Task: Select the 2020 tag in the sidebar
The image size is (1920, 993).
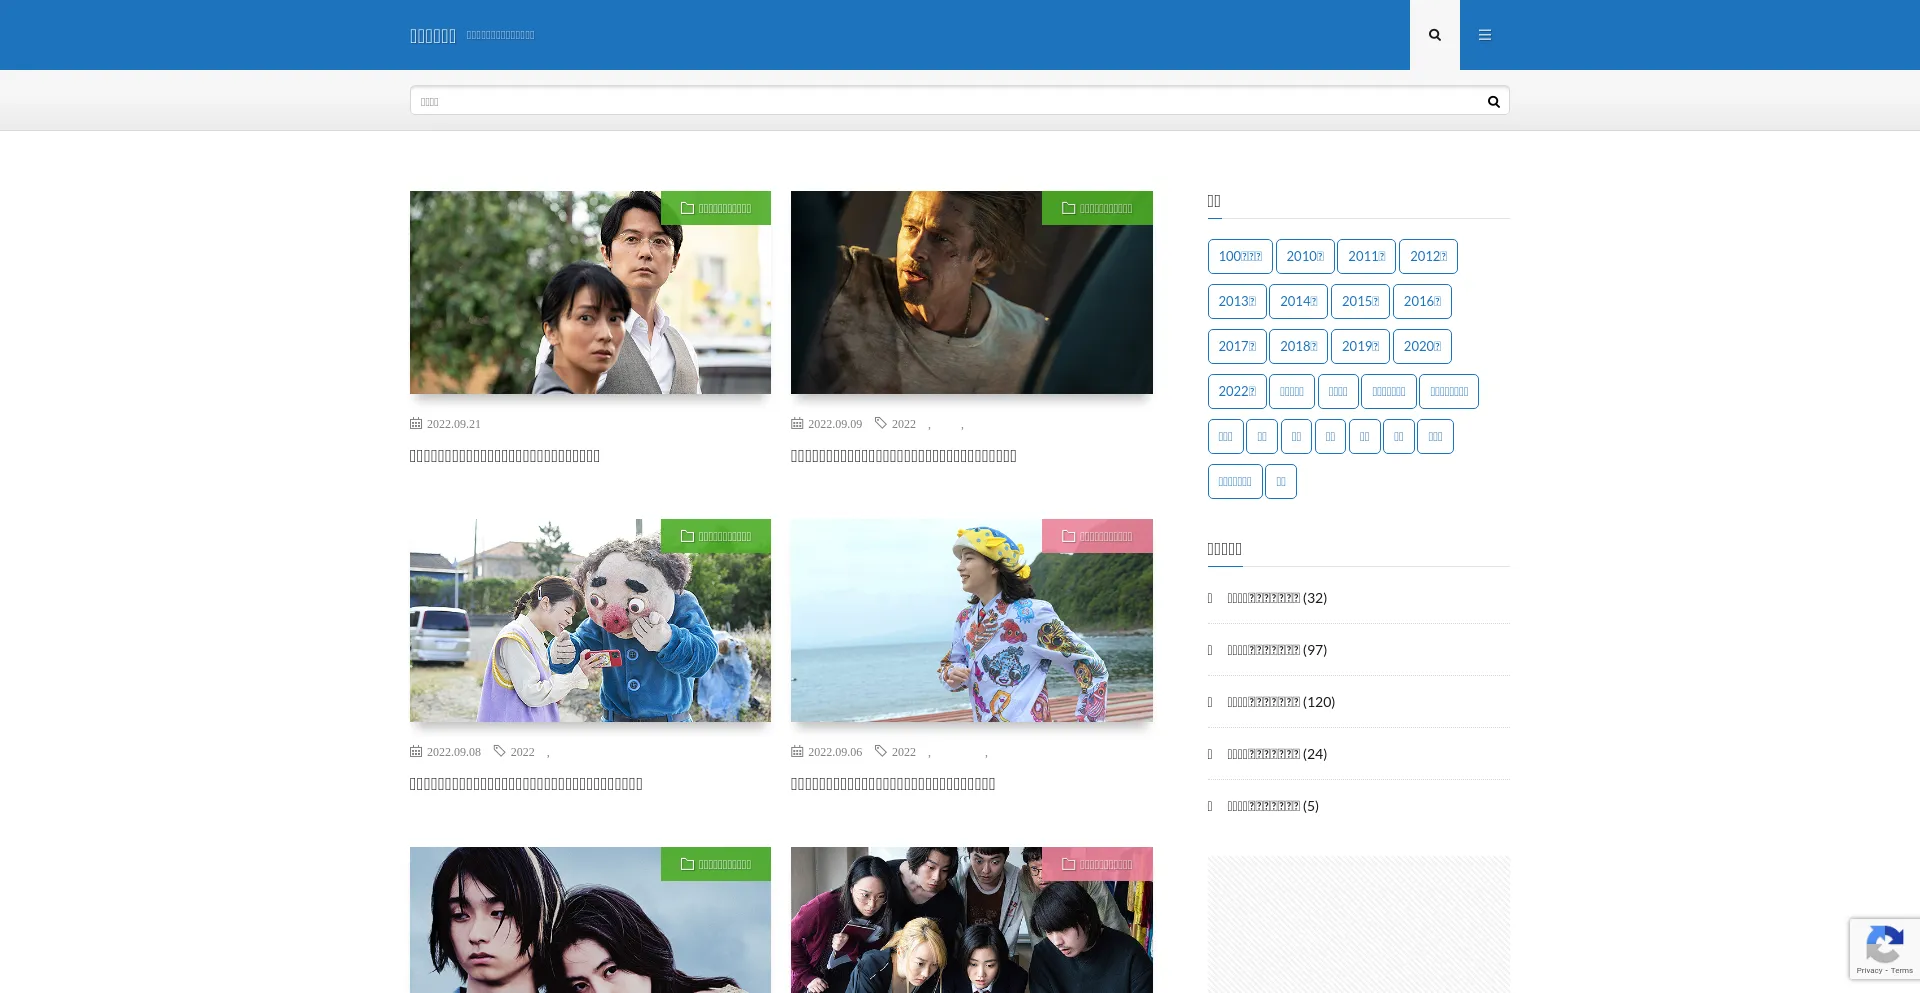Action: (x=1422, y=347)
